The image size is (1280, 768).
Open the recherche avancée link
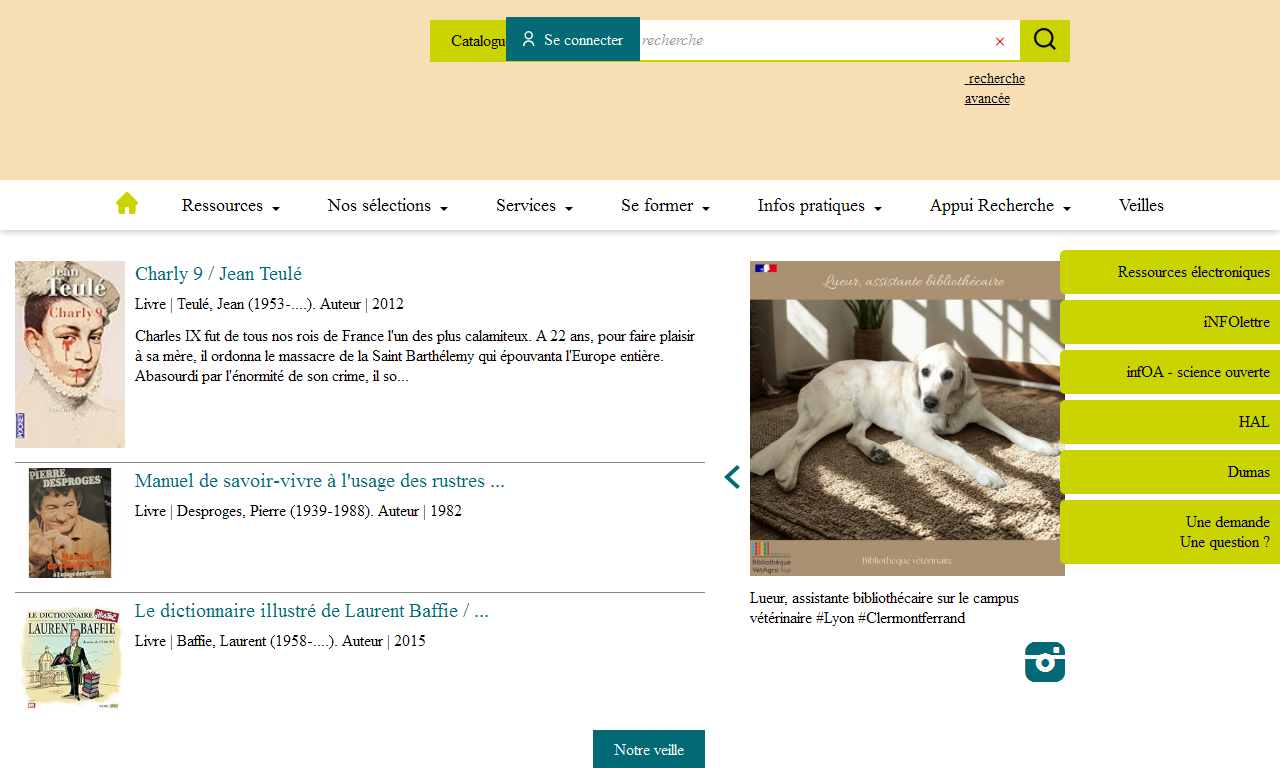994,88
